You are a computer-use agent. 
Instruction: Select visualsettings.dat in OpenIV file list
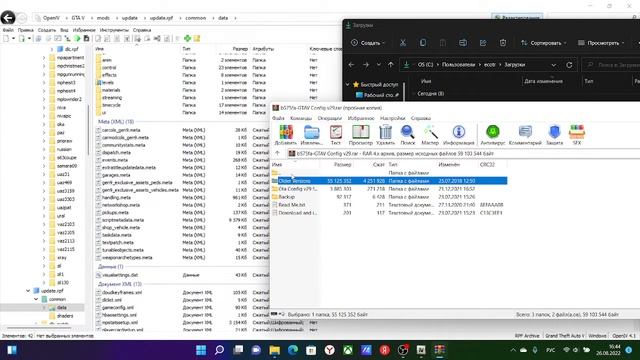click(120, 275)
